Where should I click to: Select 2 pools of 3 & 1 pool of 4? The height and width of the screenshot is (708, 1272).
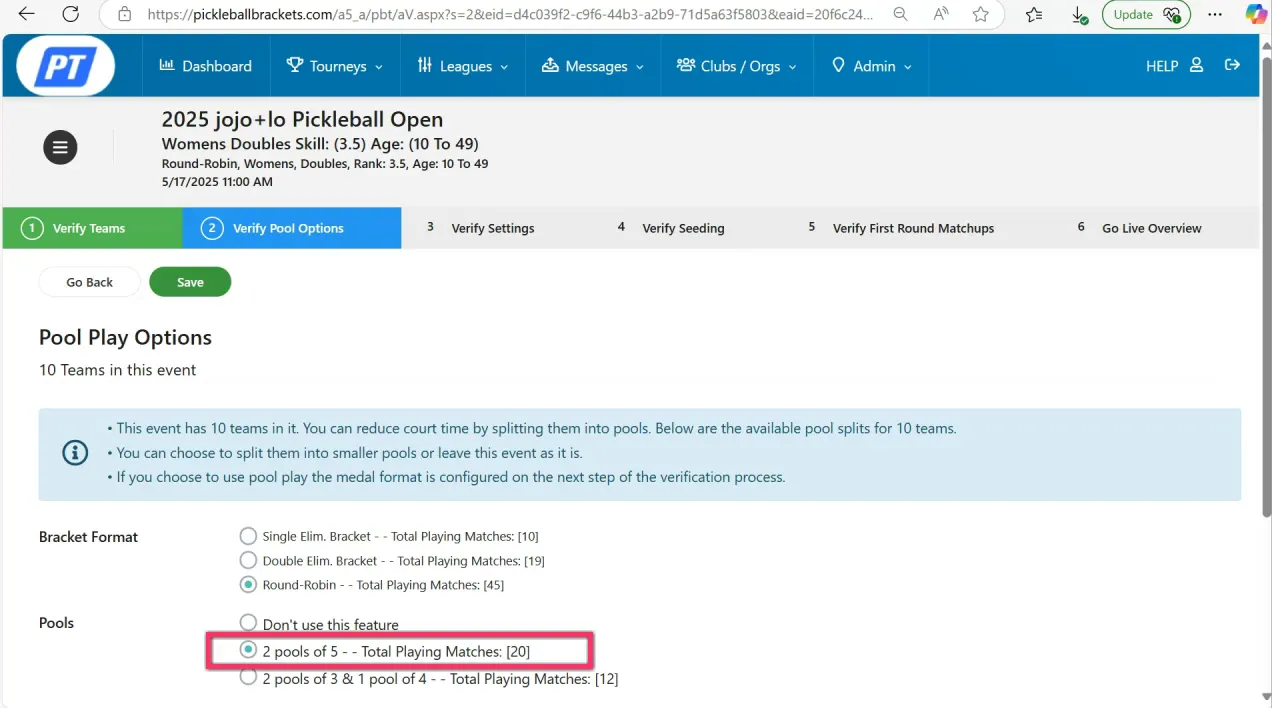248,677
